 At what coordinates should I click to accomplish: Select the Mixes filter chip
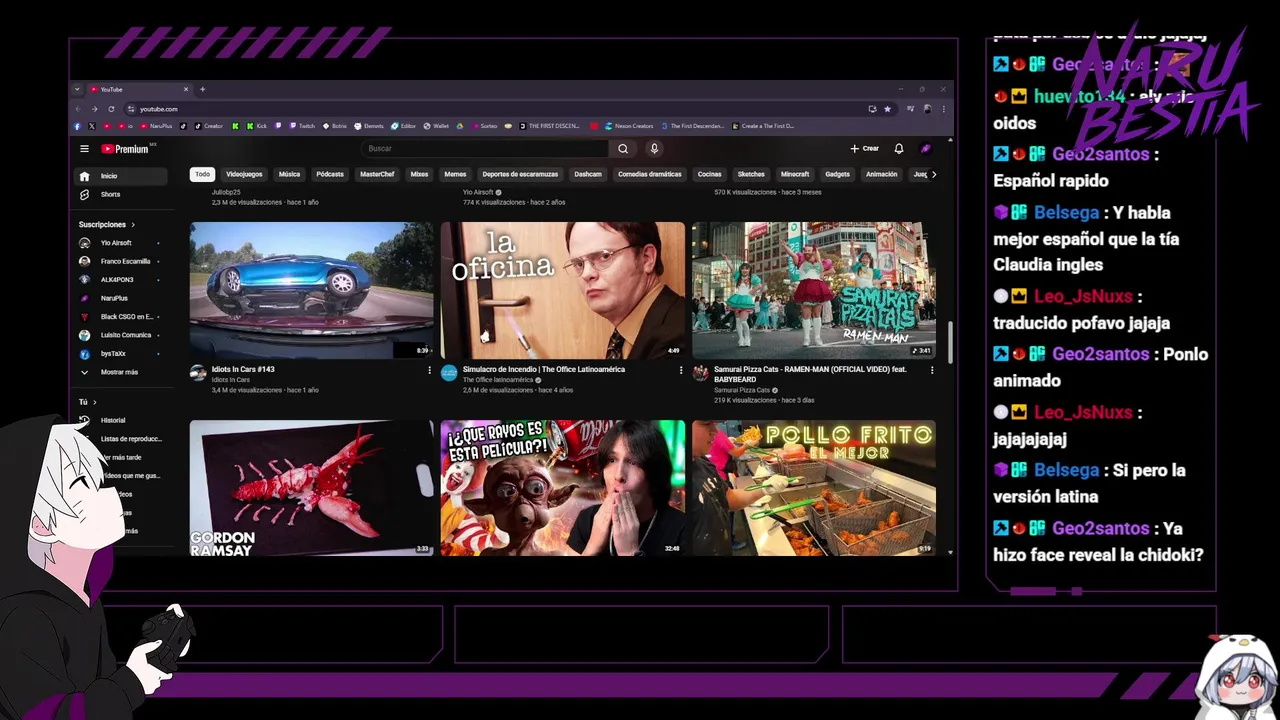(419, 174)
